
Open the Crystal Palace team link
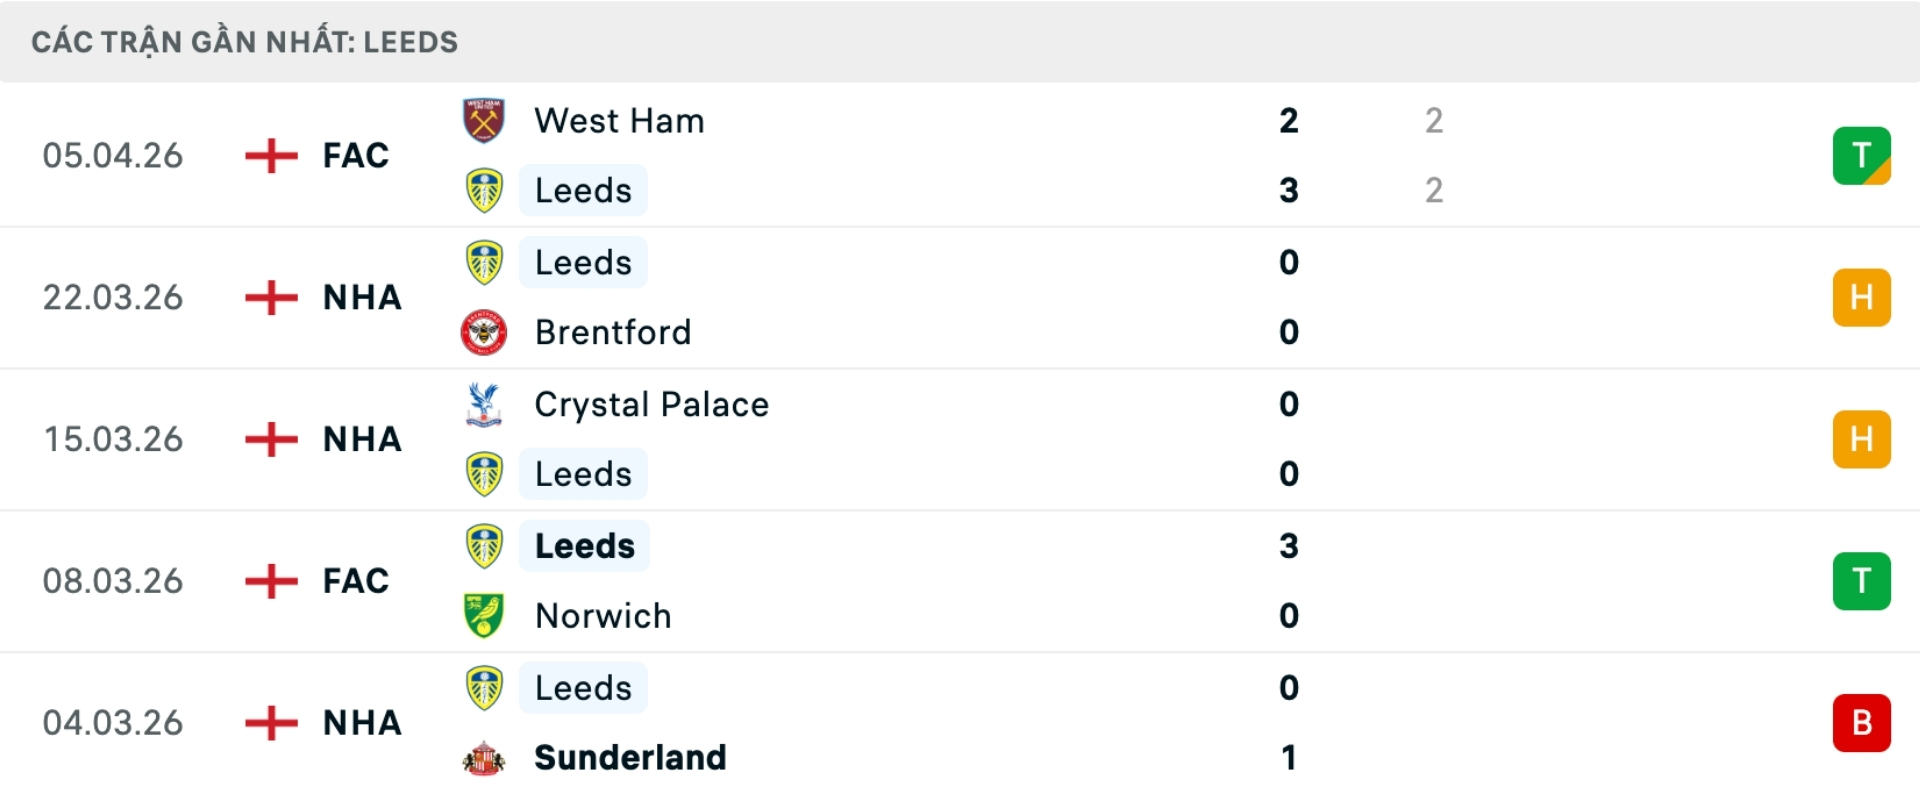coord(651,404)
